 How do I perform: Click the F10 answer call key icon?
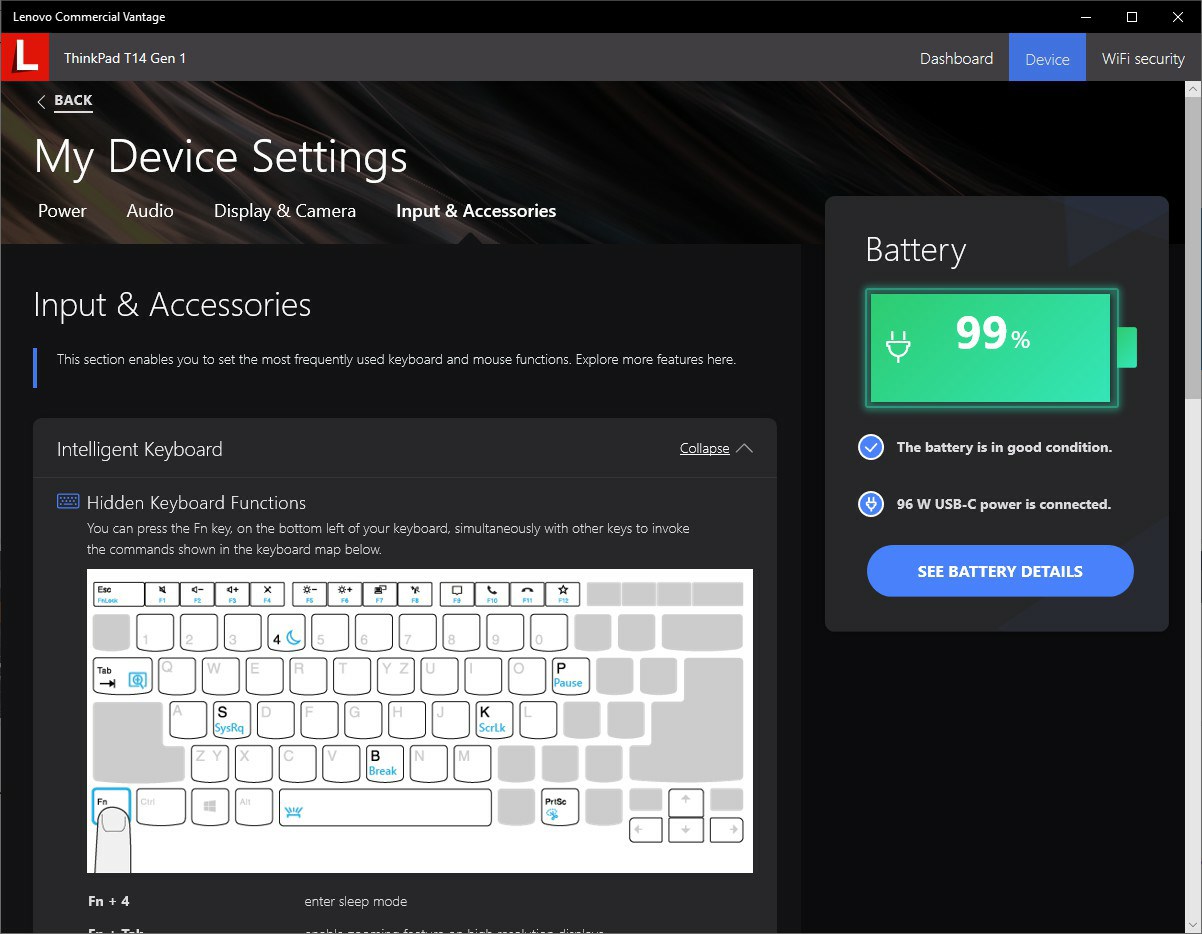point(492,594)
